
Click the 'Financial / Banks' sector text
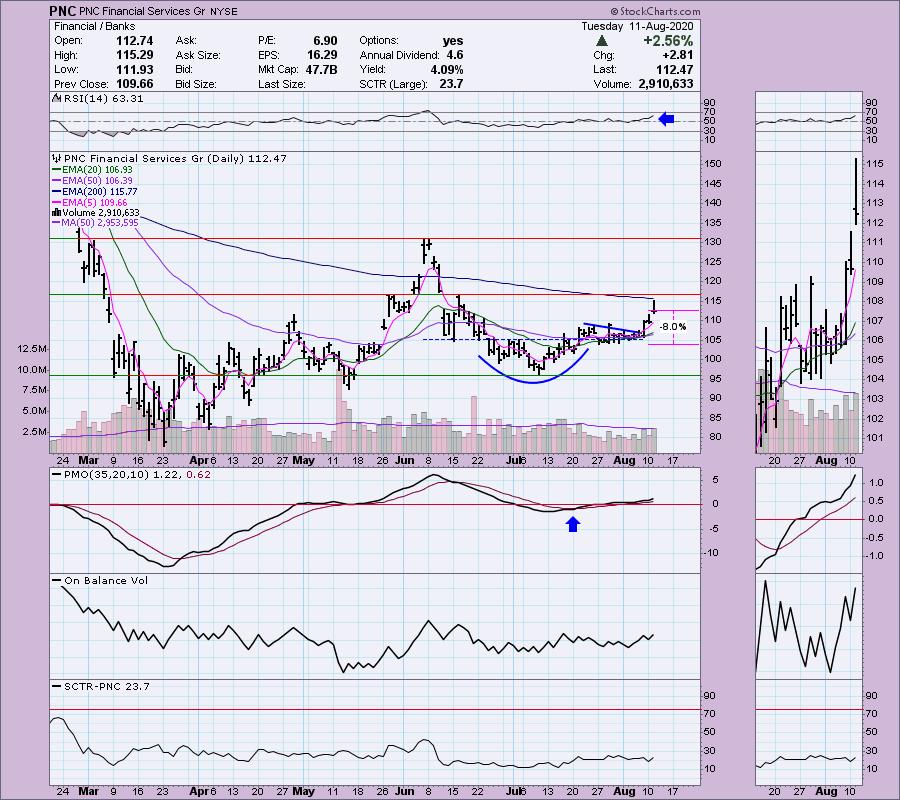point(95,26)
